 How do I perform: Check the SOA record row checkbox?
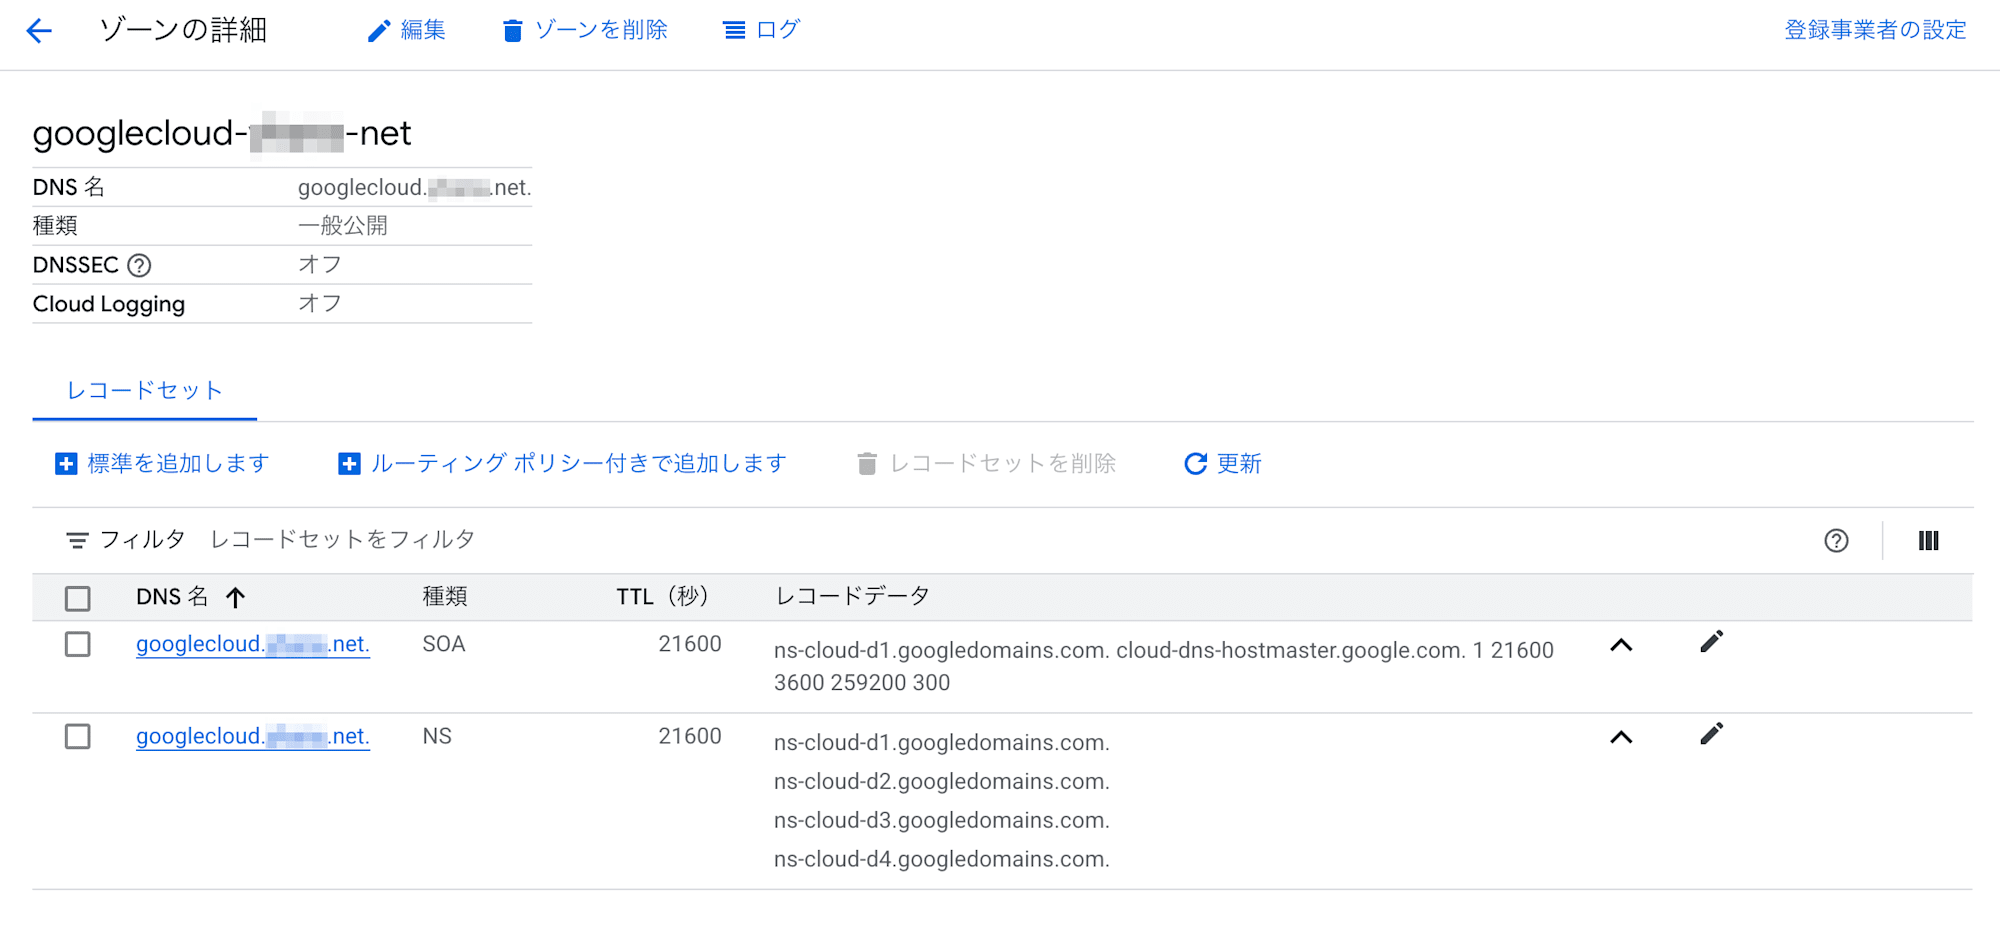pos(78,644)
